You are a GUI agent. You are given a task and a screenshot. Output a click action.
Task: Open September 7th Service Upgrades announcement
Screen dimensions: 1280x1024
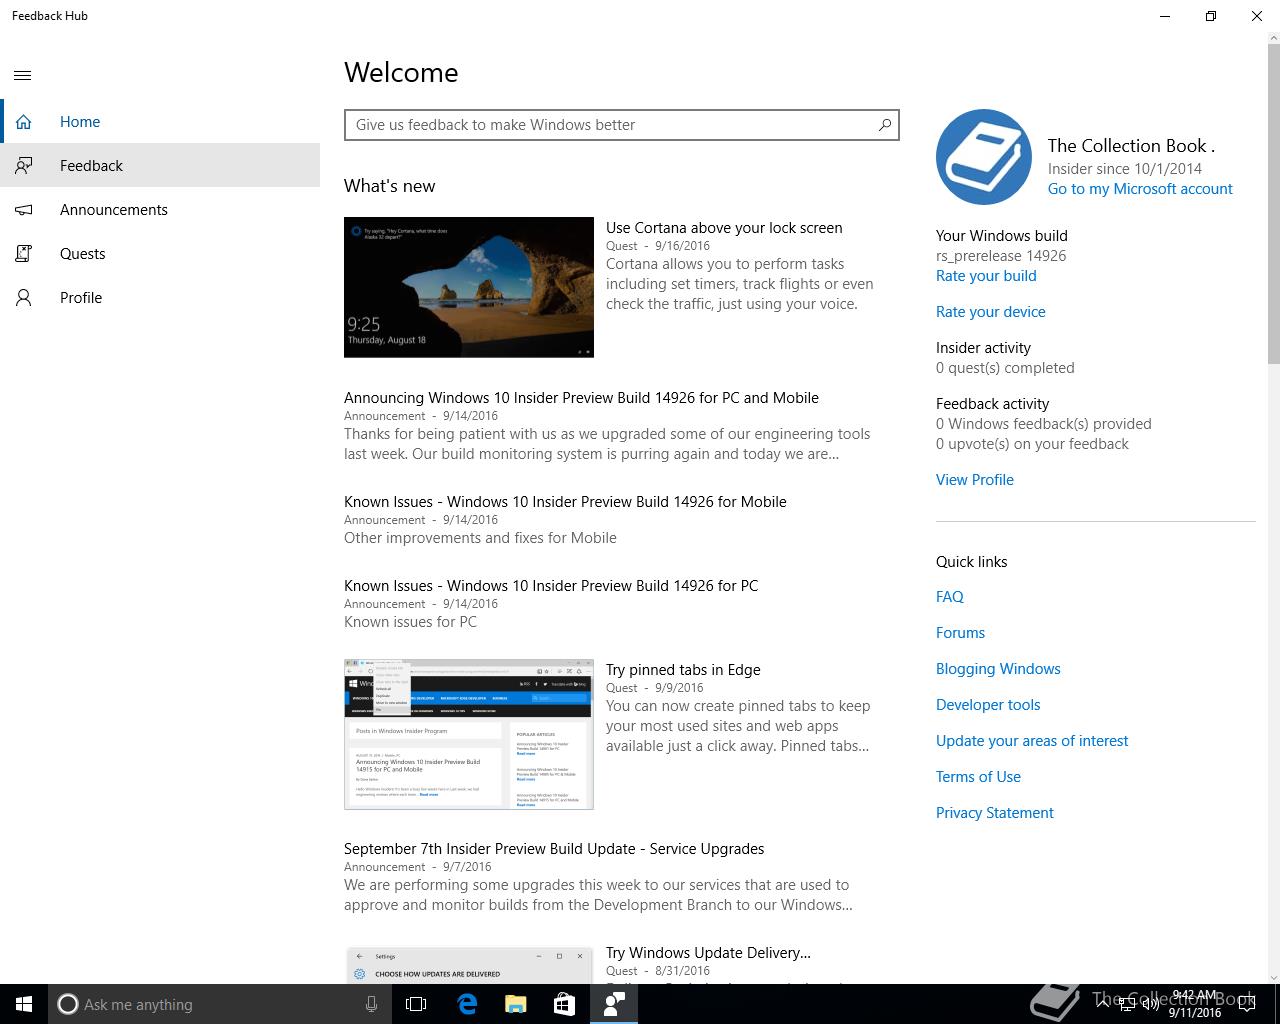coord(554,849)
